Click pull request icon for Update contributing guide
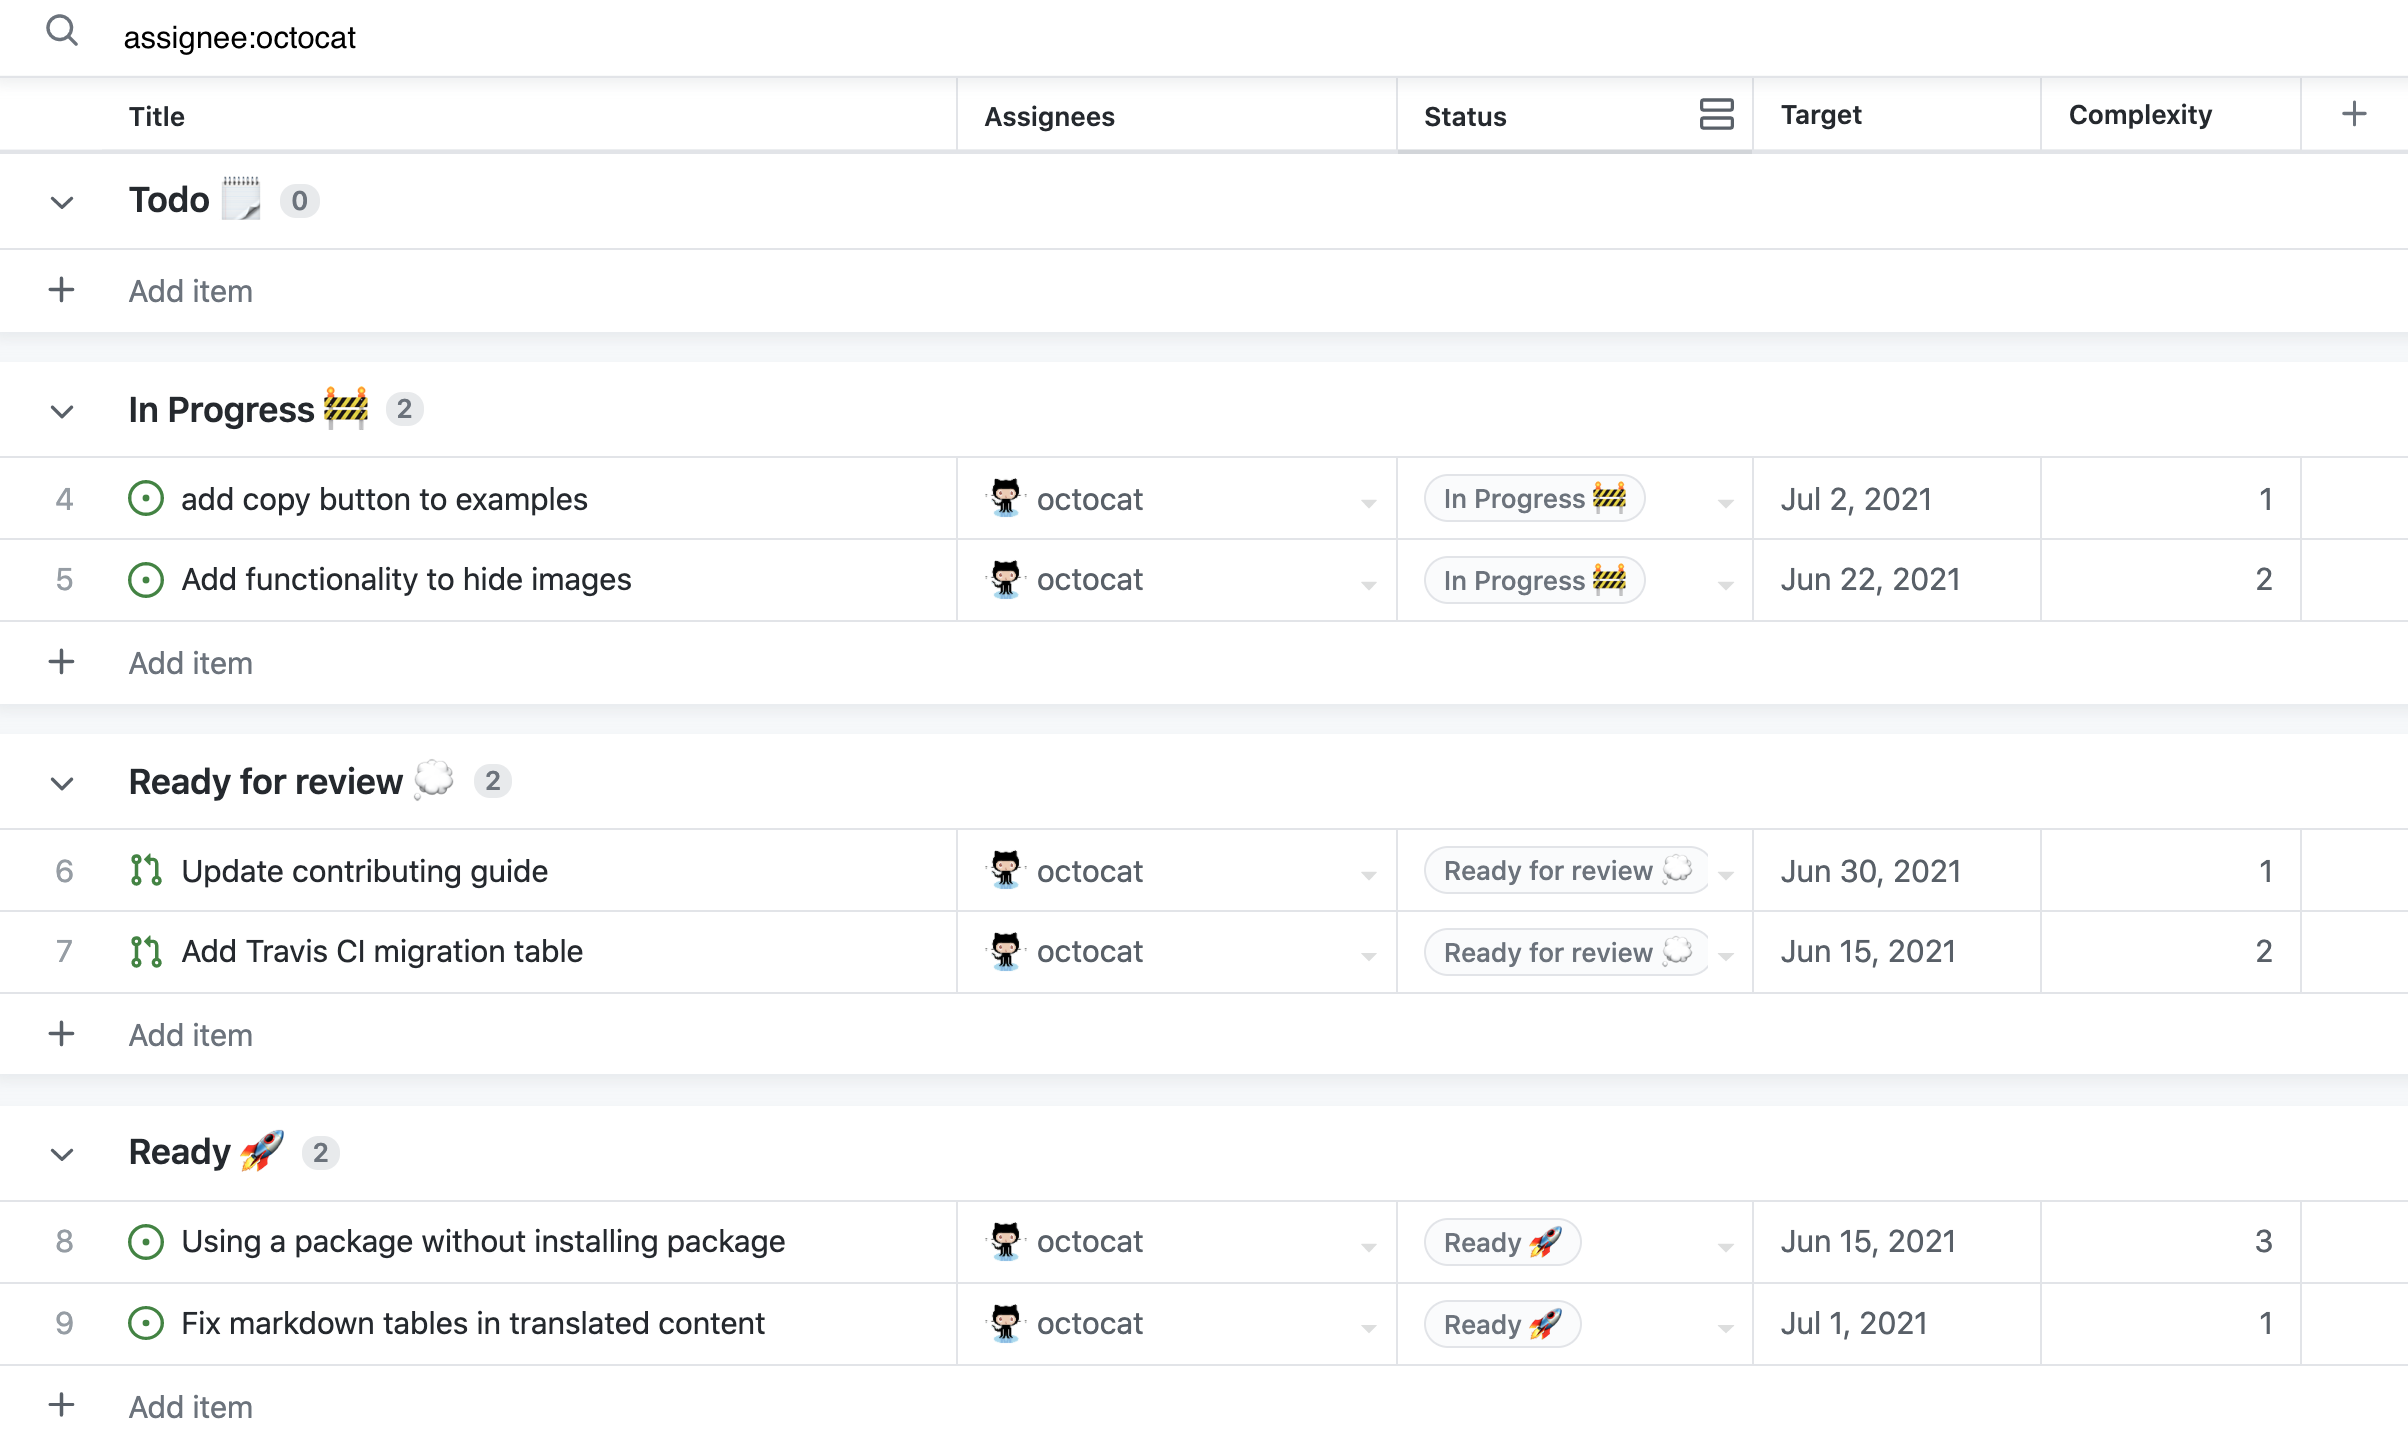 [146, 870]
